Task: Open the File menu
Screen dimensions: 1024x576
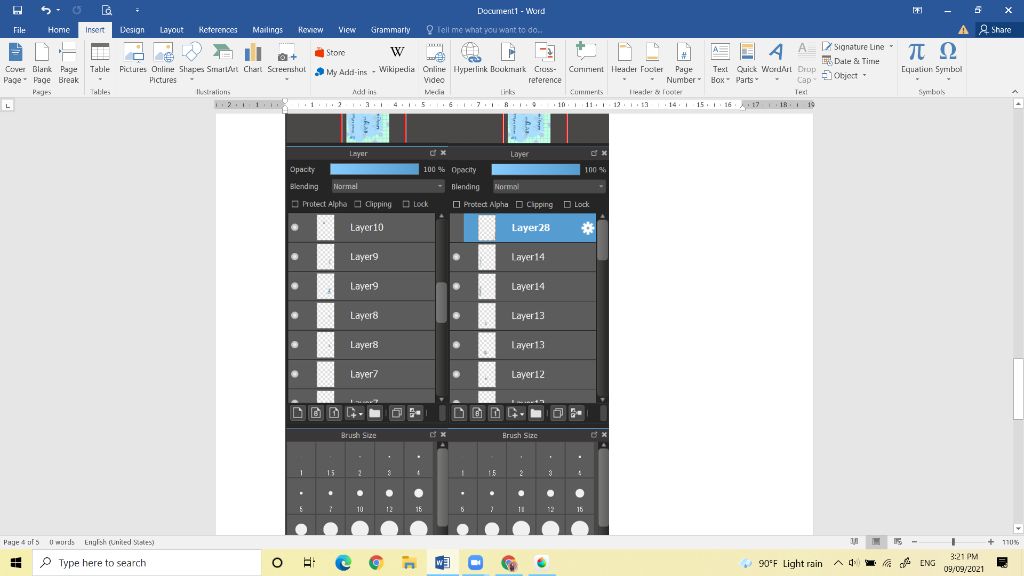Action: (x=20, y=29)
